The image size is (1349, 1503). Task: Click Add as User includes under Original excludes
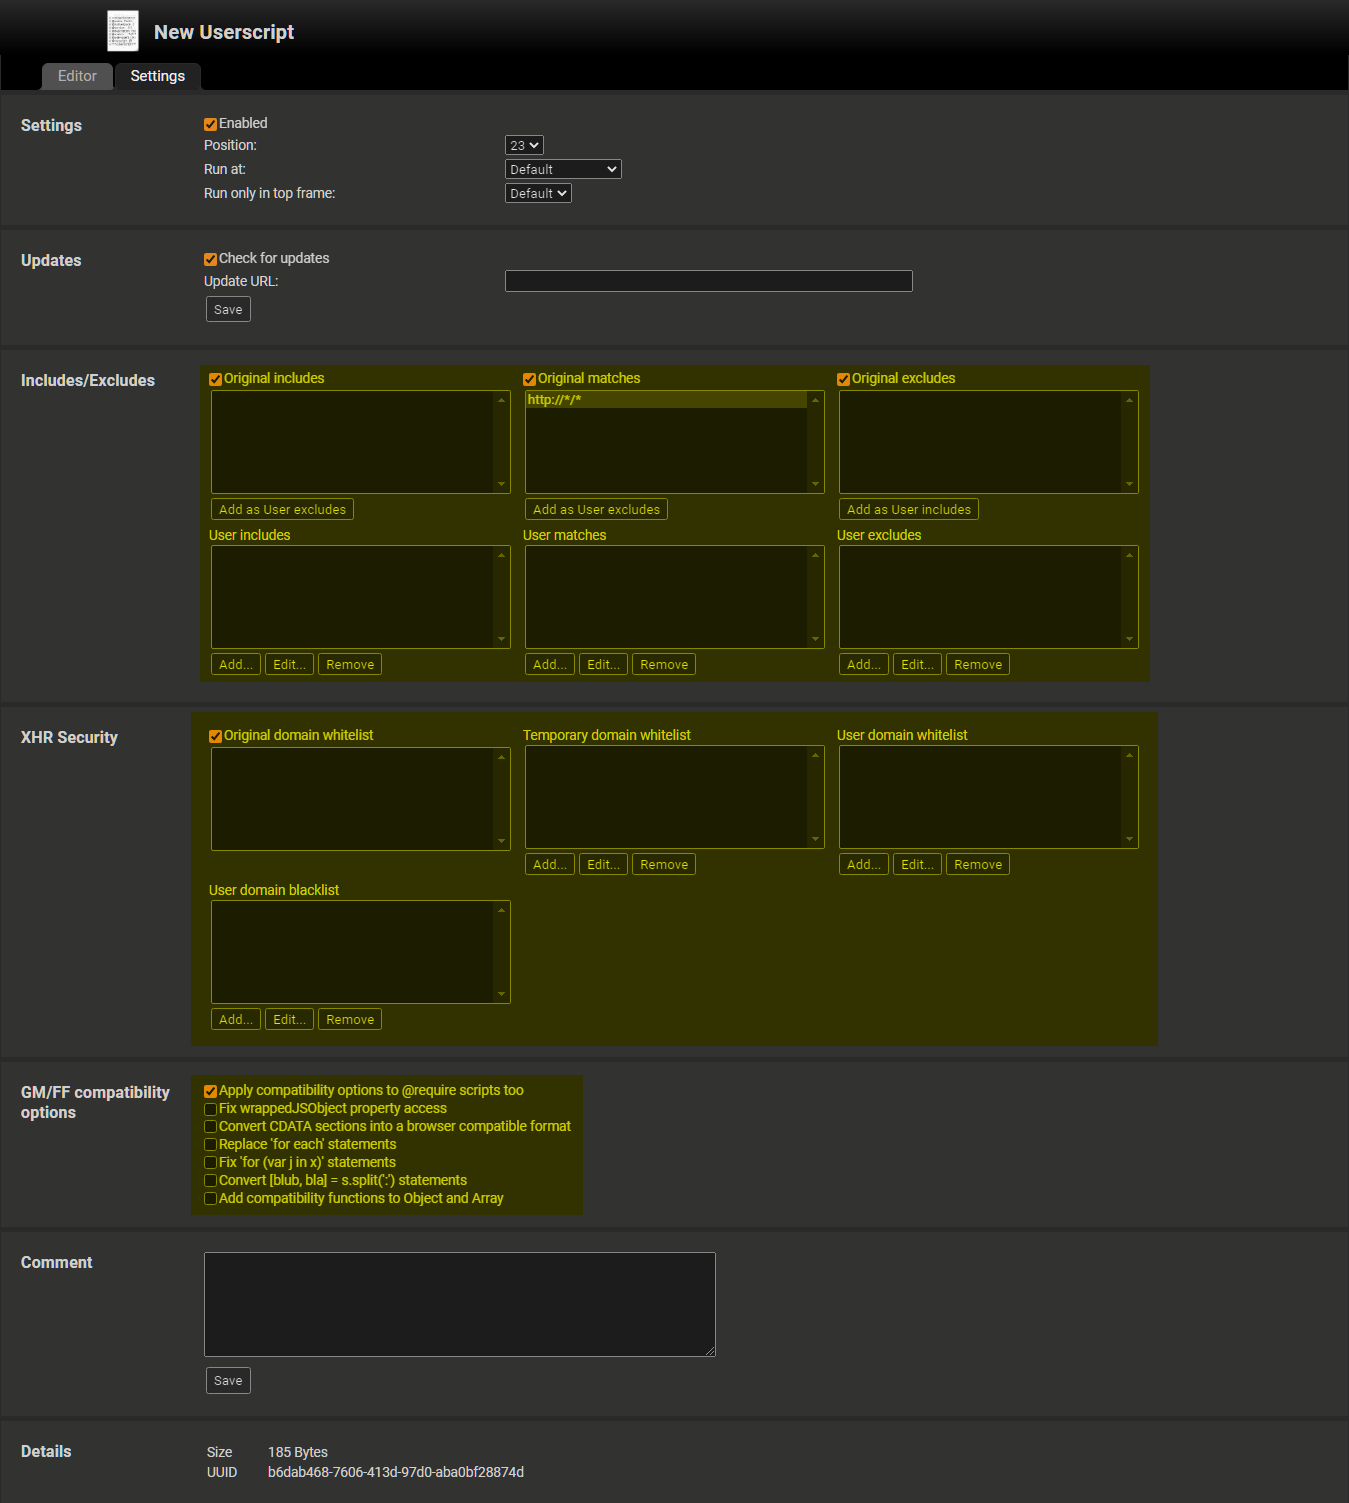[908, 508]
